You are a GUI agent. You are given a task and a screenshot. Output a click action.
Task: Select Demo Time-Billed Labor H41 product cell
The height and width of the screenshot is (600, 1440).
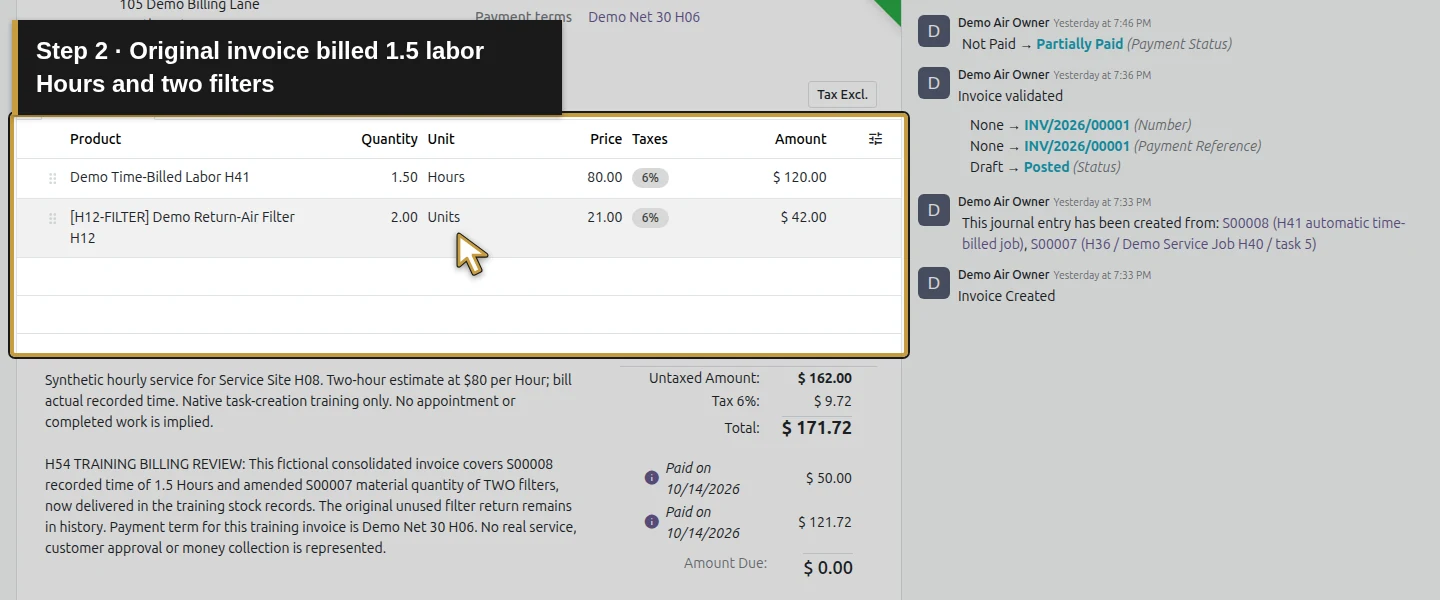[x=160, y=177]
